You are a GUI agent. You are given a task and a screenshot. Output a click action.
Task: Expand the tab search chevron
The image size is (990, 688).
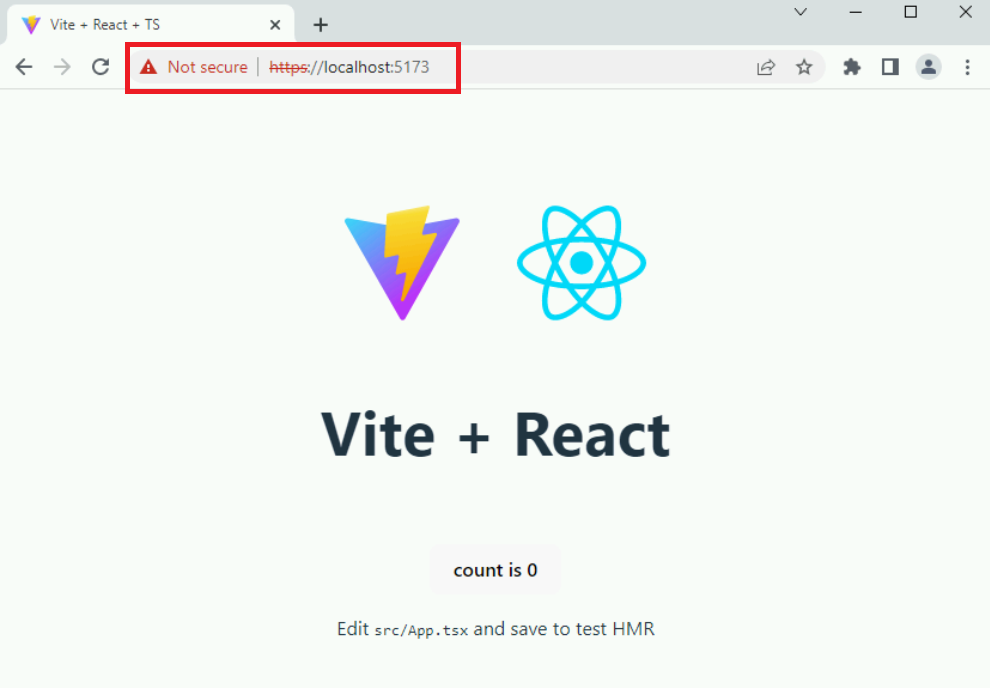(x=801, y=12)
